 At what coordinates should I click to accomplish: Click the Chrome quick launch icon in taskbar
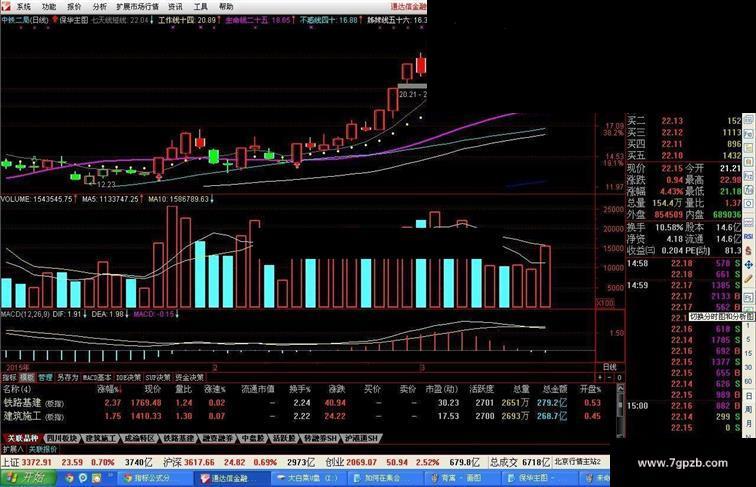coord(69,478)
